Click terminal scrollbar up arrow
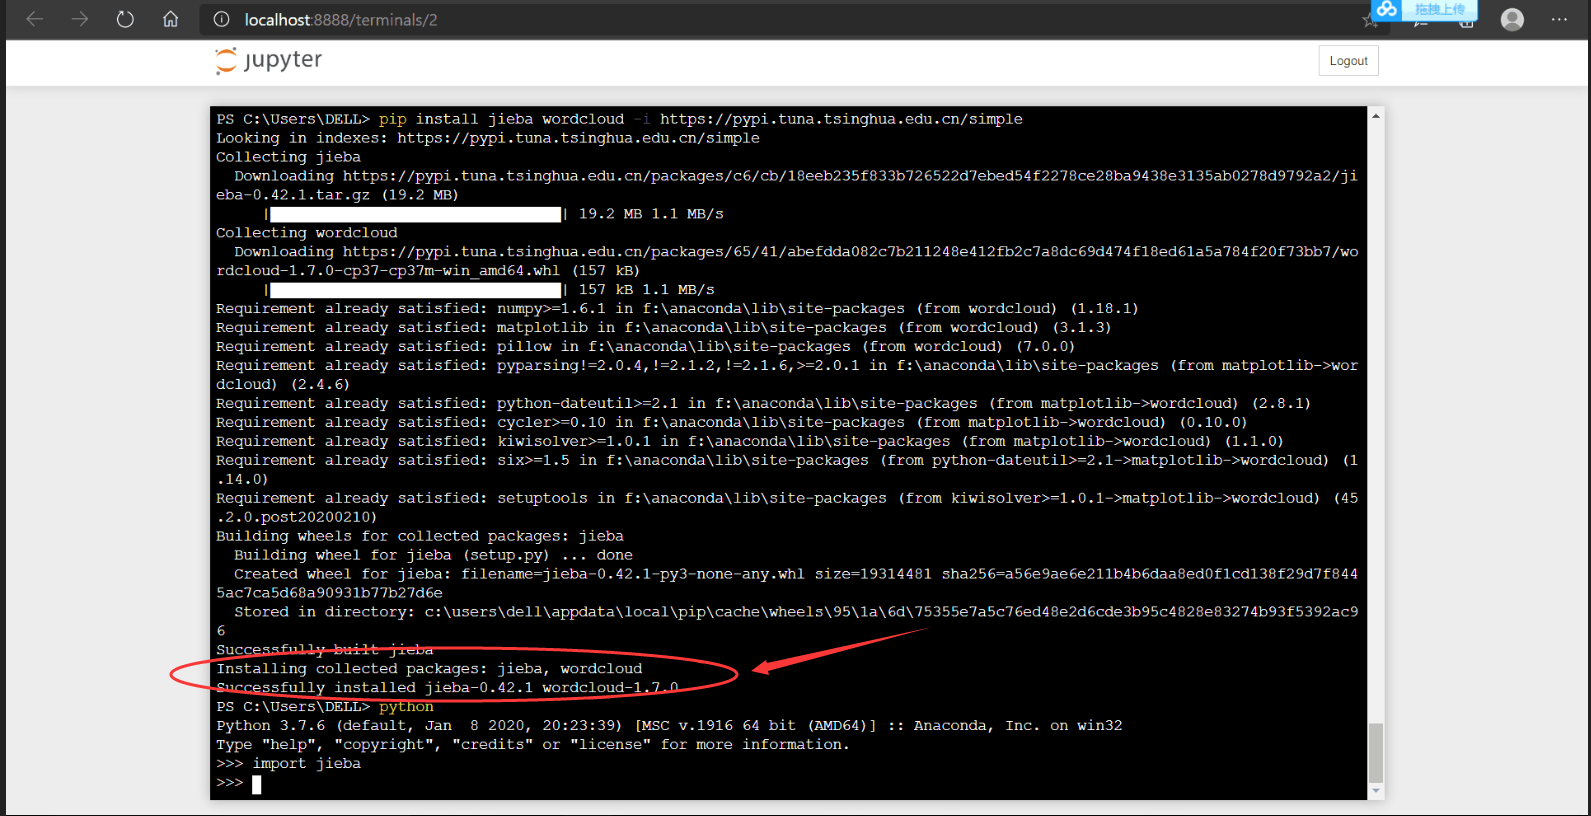 (x=1376, y=116)
